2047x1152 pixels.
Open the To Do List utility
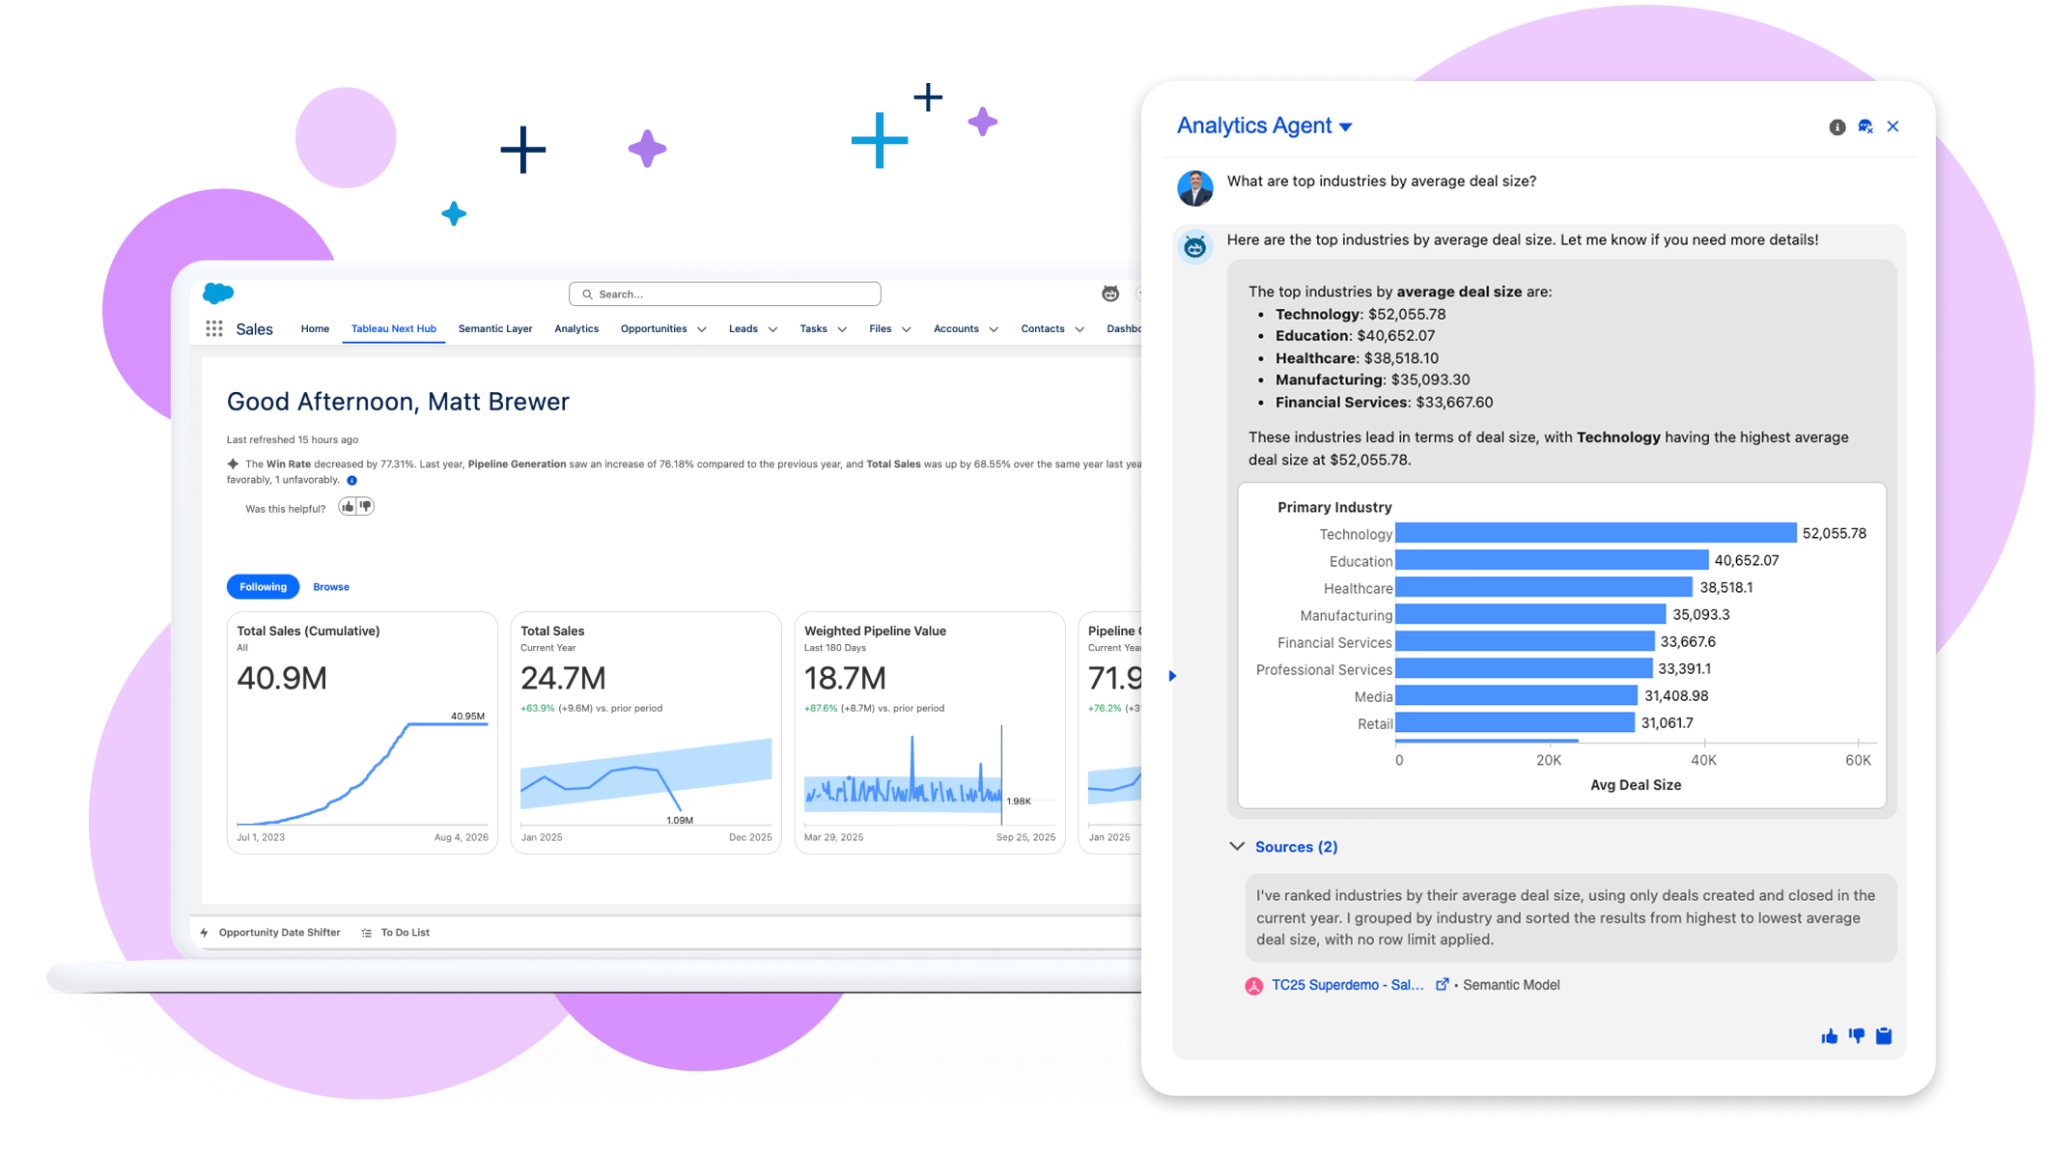(405, 933)
